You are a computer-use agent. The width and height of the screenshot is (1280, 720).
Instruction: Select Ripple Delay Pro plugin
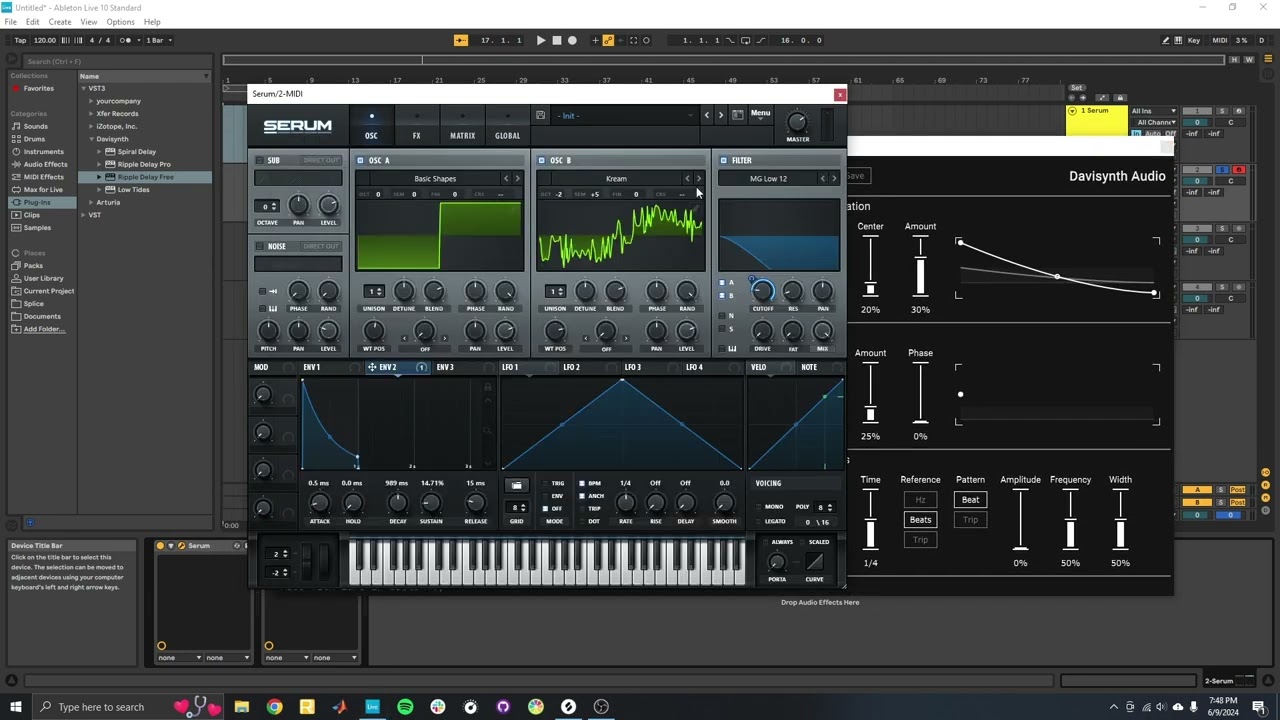pos(144,164)
